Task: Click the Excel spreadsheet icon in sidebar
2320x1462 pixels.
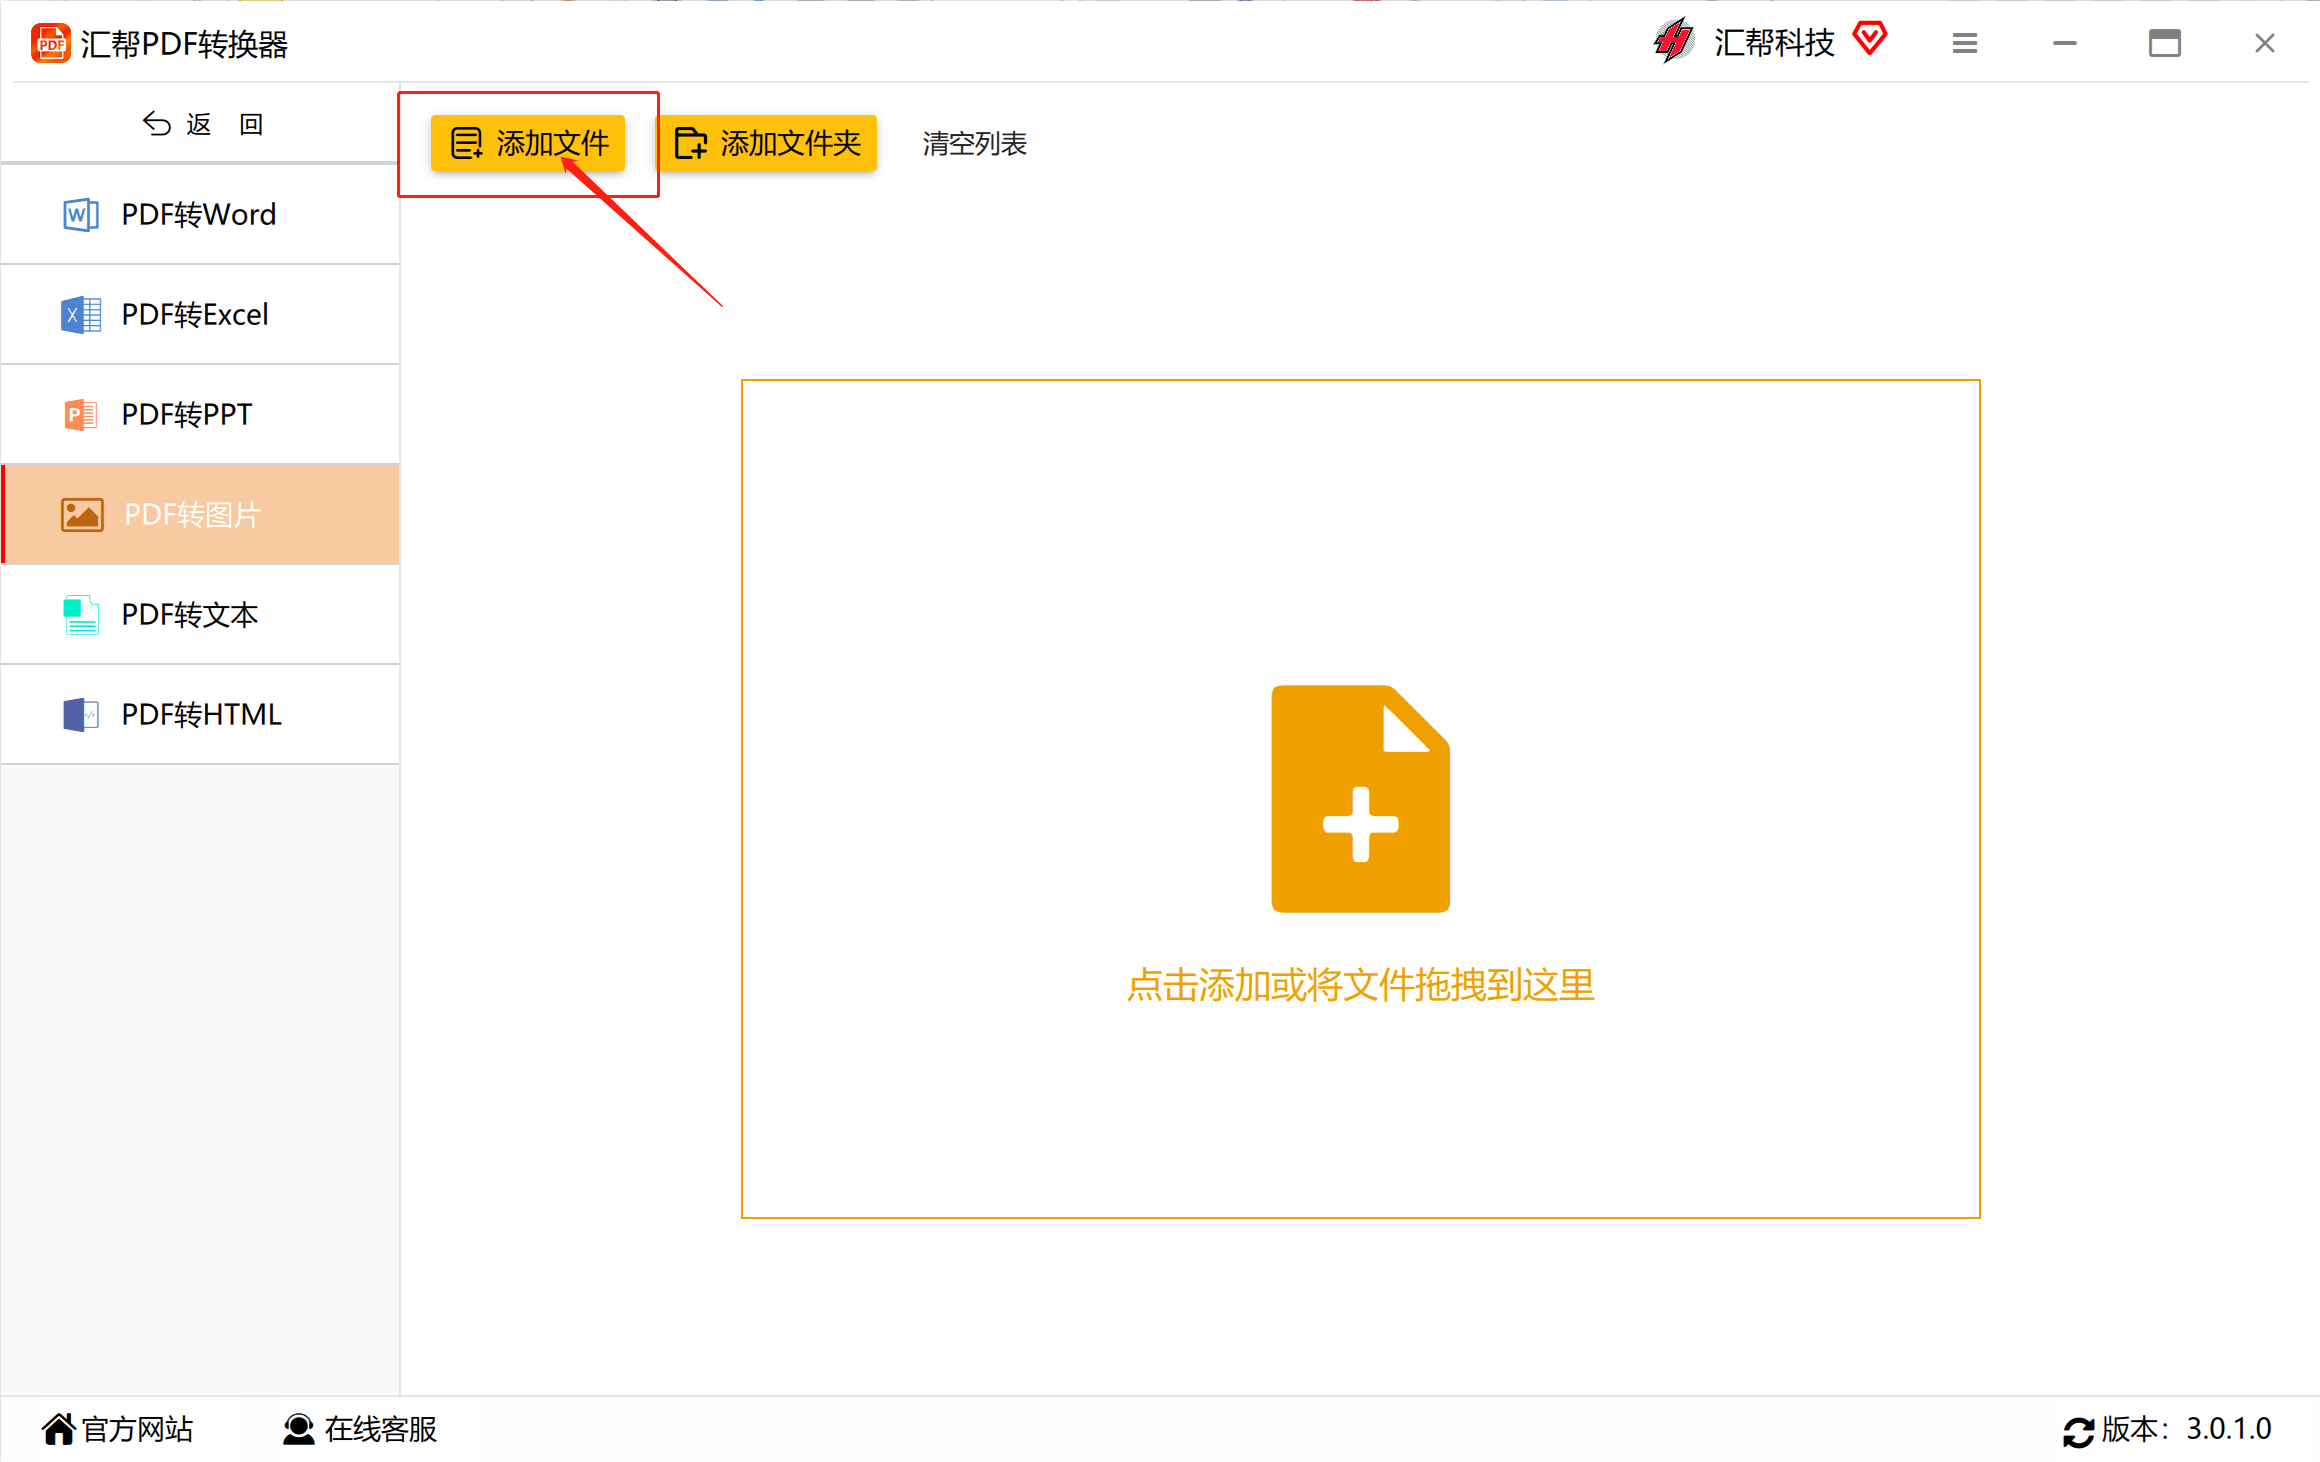Action: (81, 314)
